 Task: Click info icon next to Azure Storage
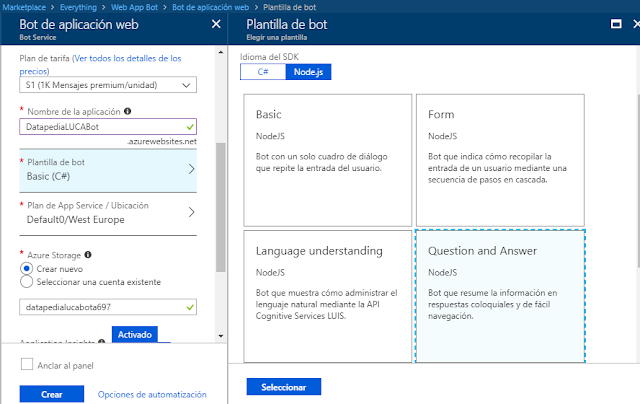point(88,255)
